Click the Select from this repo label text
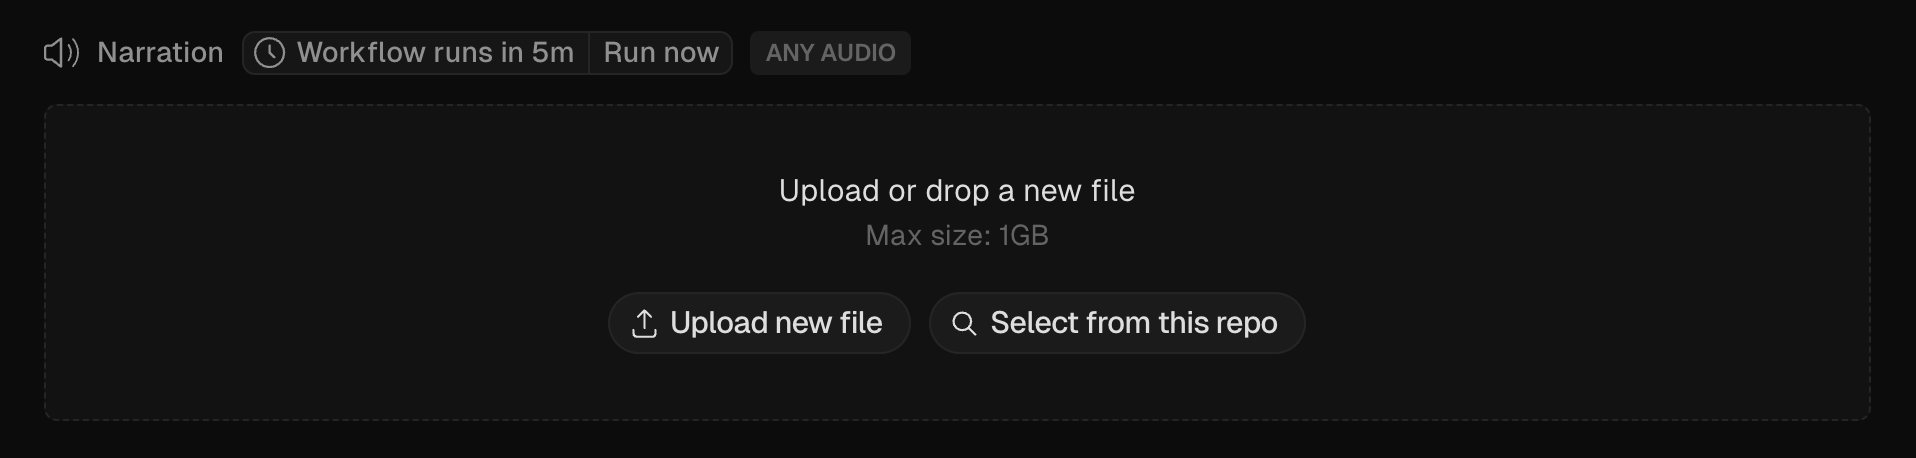Screen dimensions: 1916x458 [x=1134, y=323]
